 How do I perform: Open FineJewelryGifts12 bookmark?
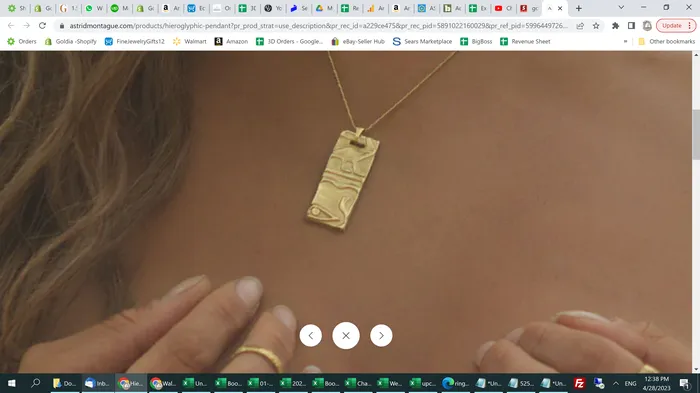pyautogui.click(x=134, y=42)
